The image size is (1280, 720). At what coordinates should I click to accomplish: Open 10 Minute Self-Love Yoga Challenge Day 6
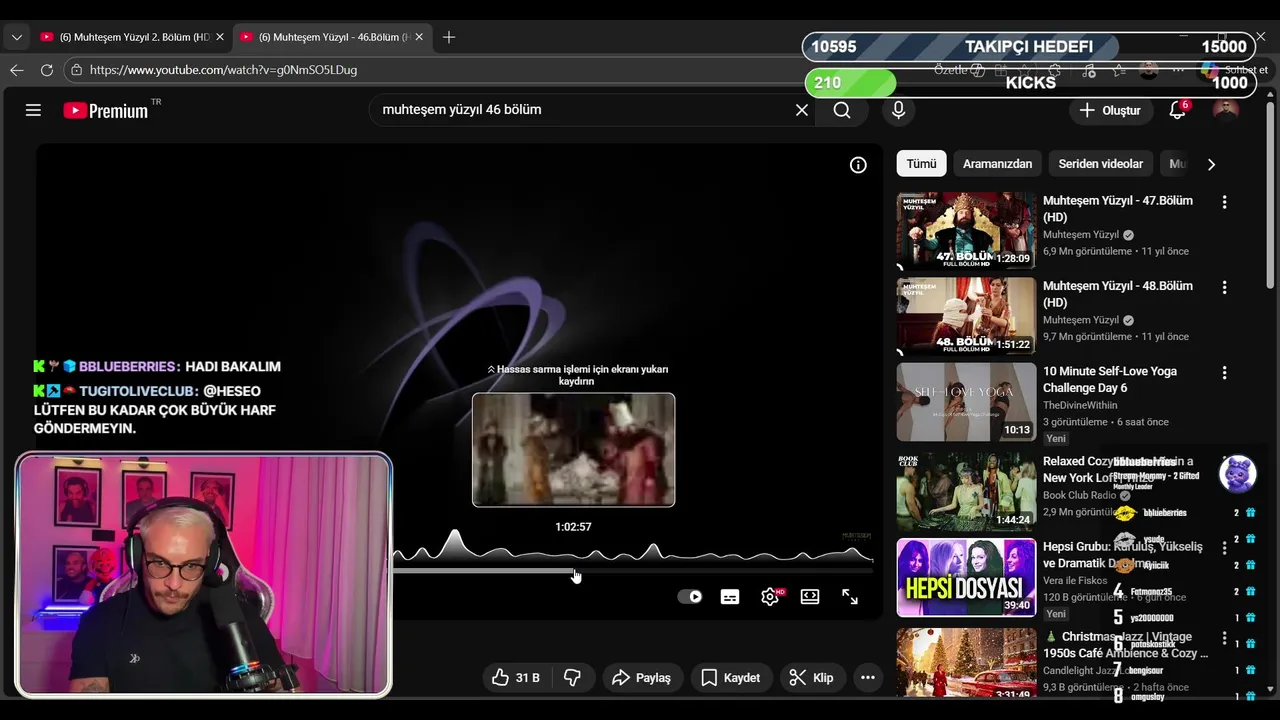[1109, 379]
